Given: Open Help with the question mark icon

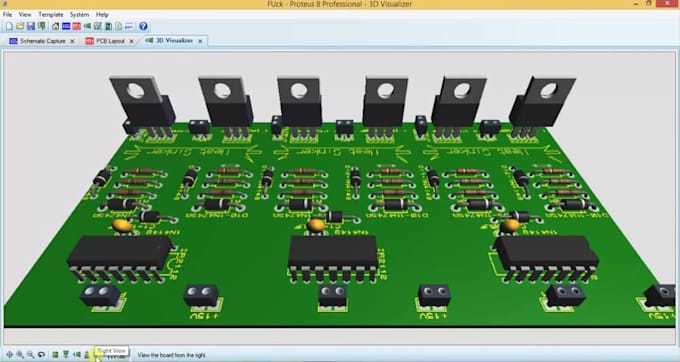Looking at the screenshot, I should tap(143, 26).
